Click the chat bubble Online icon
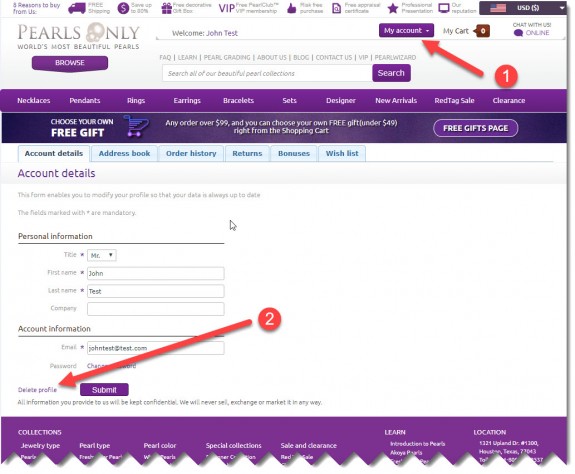Image resolution: width=575 pixels, height=474 pixels. [x=518, y=33]
